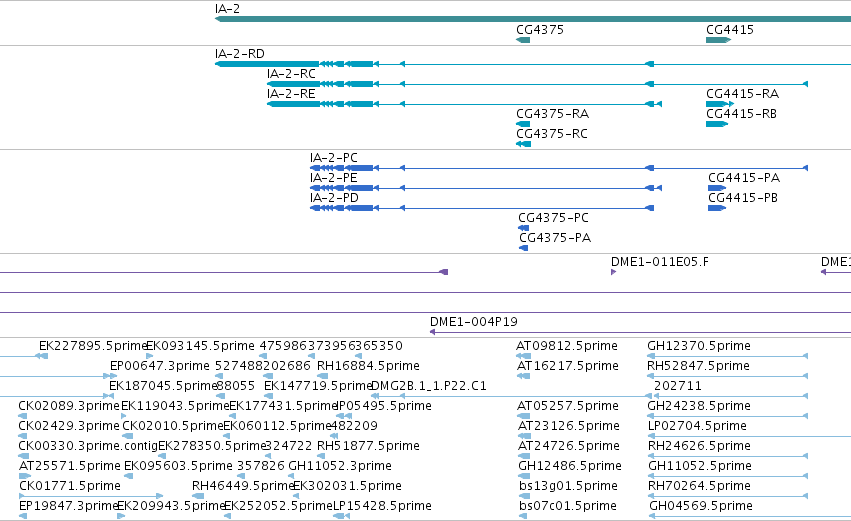The width and height of the screenshot is (851, 521).
Task: Select the IA-2 gene label
Action: tap(227, 9)
